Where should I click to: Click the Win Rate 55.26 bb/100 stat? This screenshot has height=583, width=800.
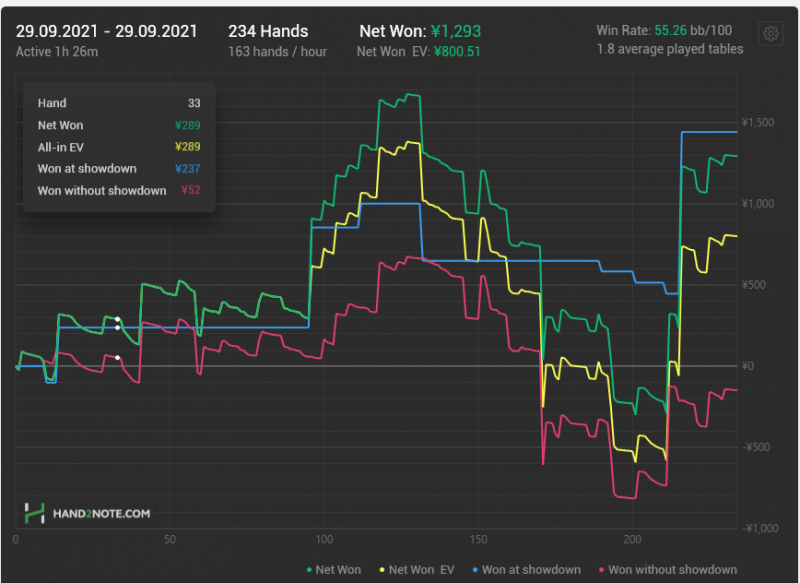(669, 30)
